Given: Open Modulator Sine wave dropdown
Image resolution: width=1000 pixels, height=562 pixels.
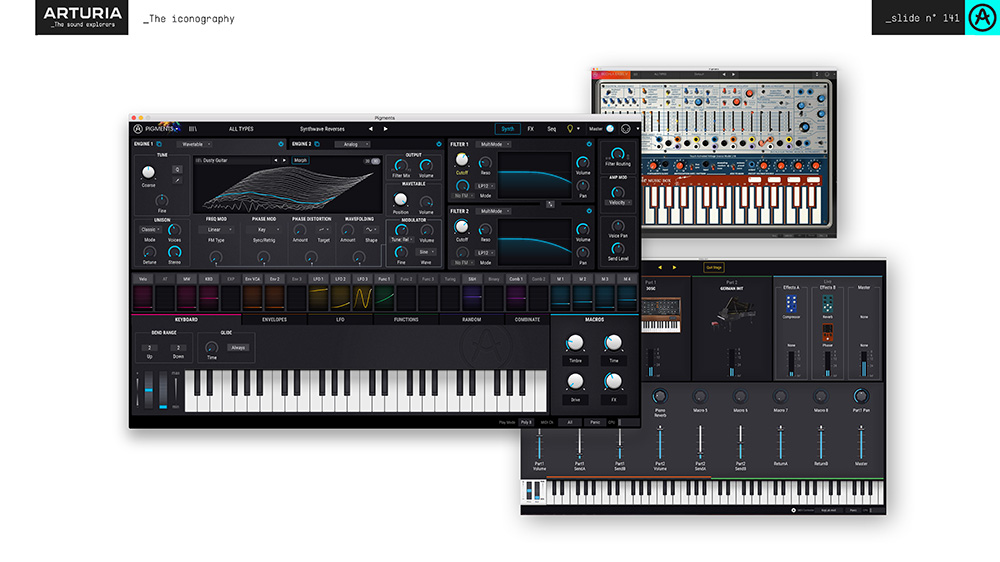Looking at the screenshot, I should [426, 252].
